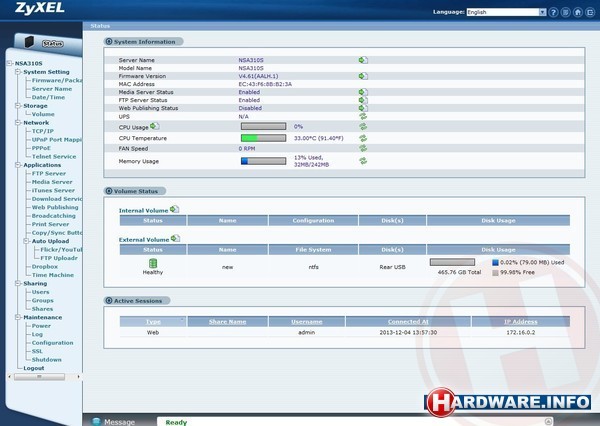Open the External Volume settings icon
The width and height of the screenshot is (600, 426).
175,238
